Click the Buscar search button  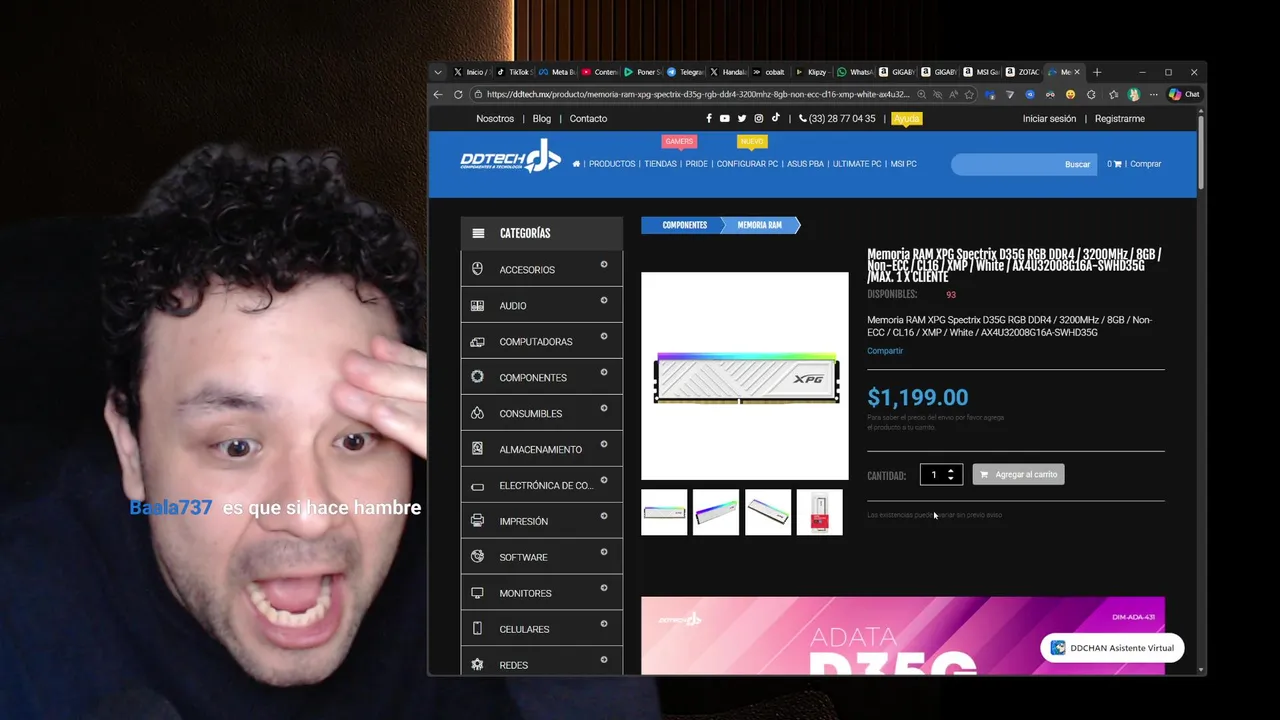(x=1077, y=164)
